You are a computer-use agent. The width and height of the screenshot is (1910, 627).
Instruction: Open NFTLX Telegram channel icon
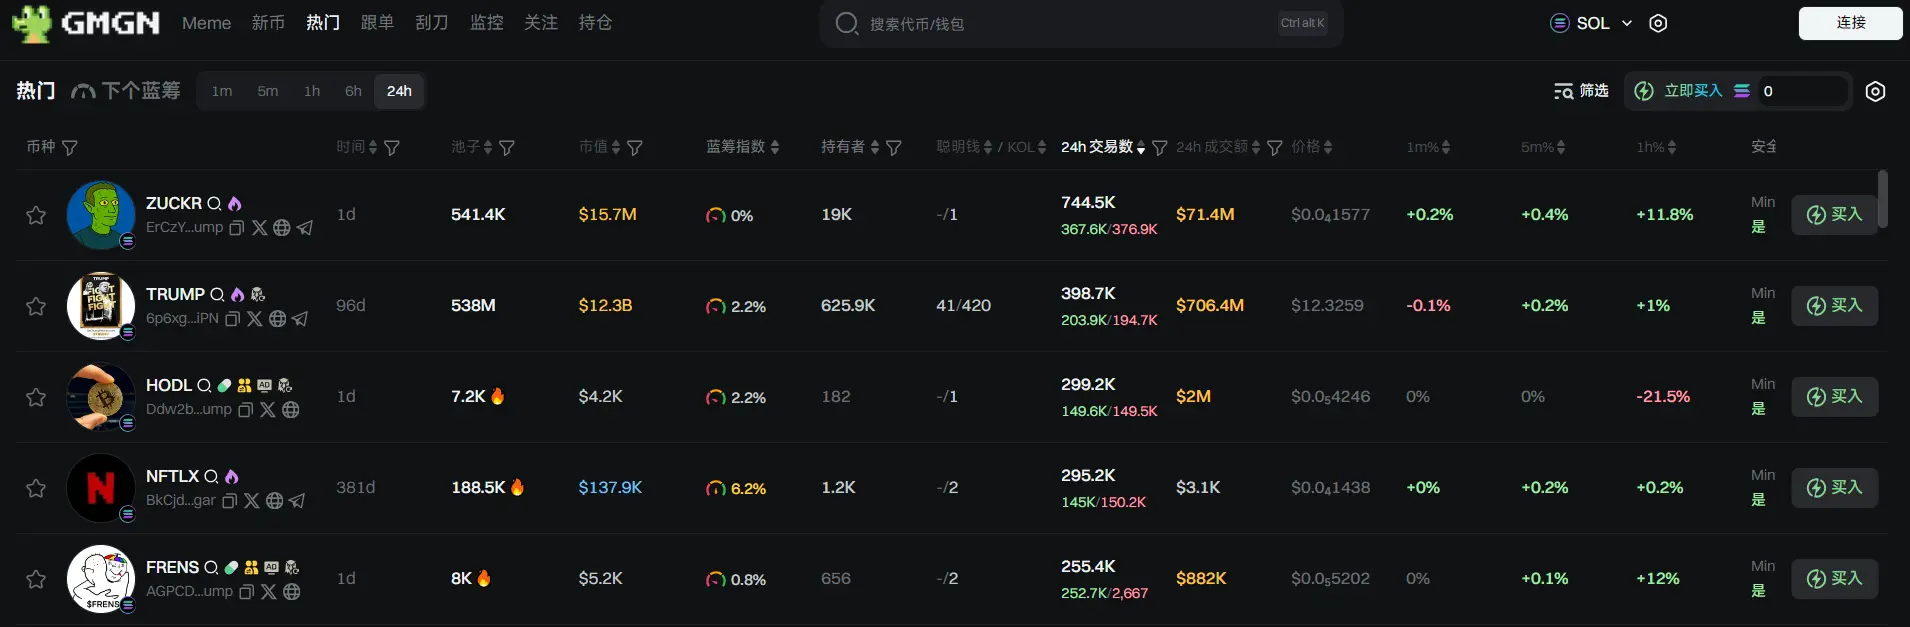tap(297, 501)
